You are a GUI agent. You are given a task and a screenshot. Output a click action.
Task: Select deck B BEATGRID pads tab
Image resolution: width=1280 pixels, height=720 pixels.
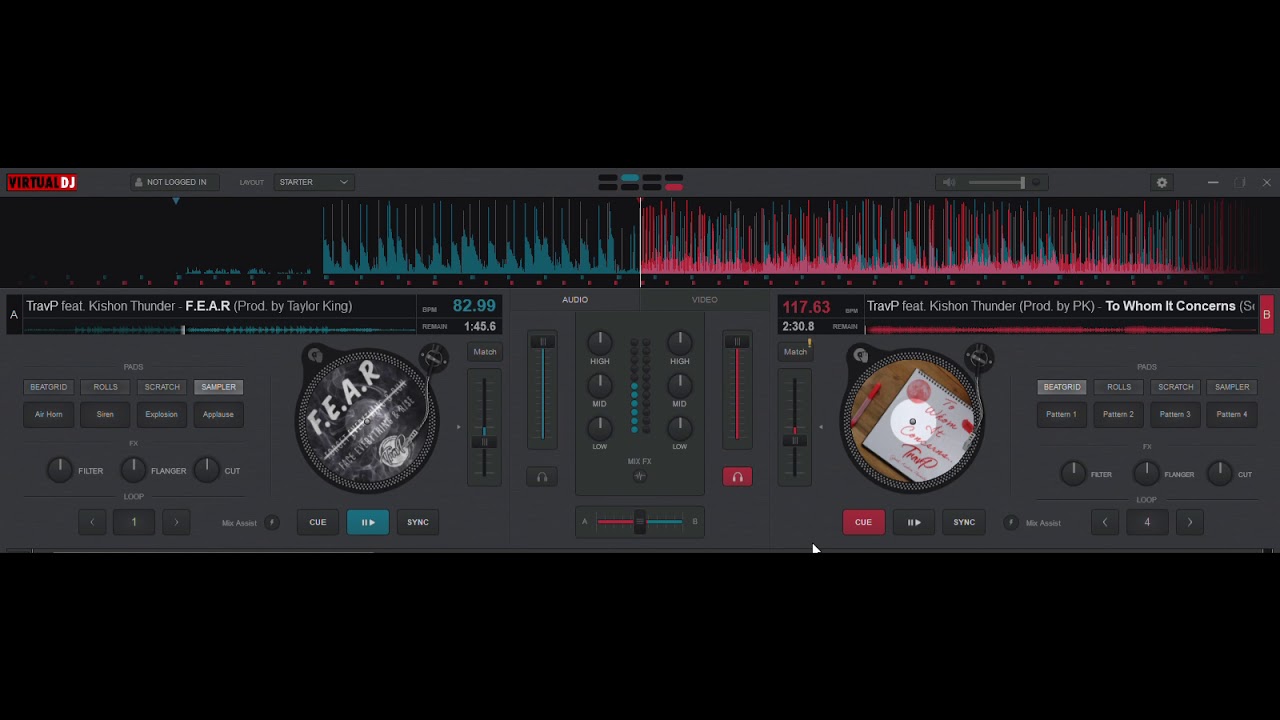coord(1062,387)
